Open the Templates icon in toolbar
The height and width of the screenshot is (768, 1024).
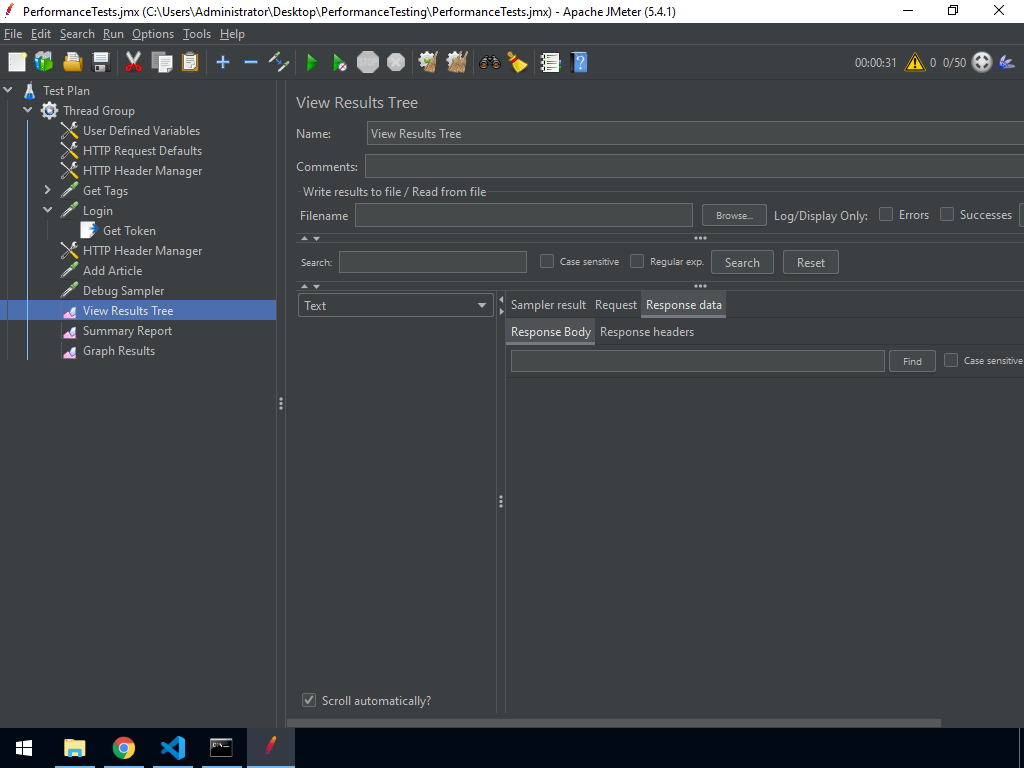(44, 62)
